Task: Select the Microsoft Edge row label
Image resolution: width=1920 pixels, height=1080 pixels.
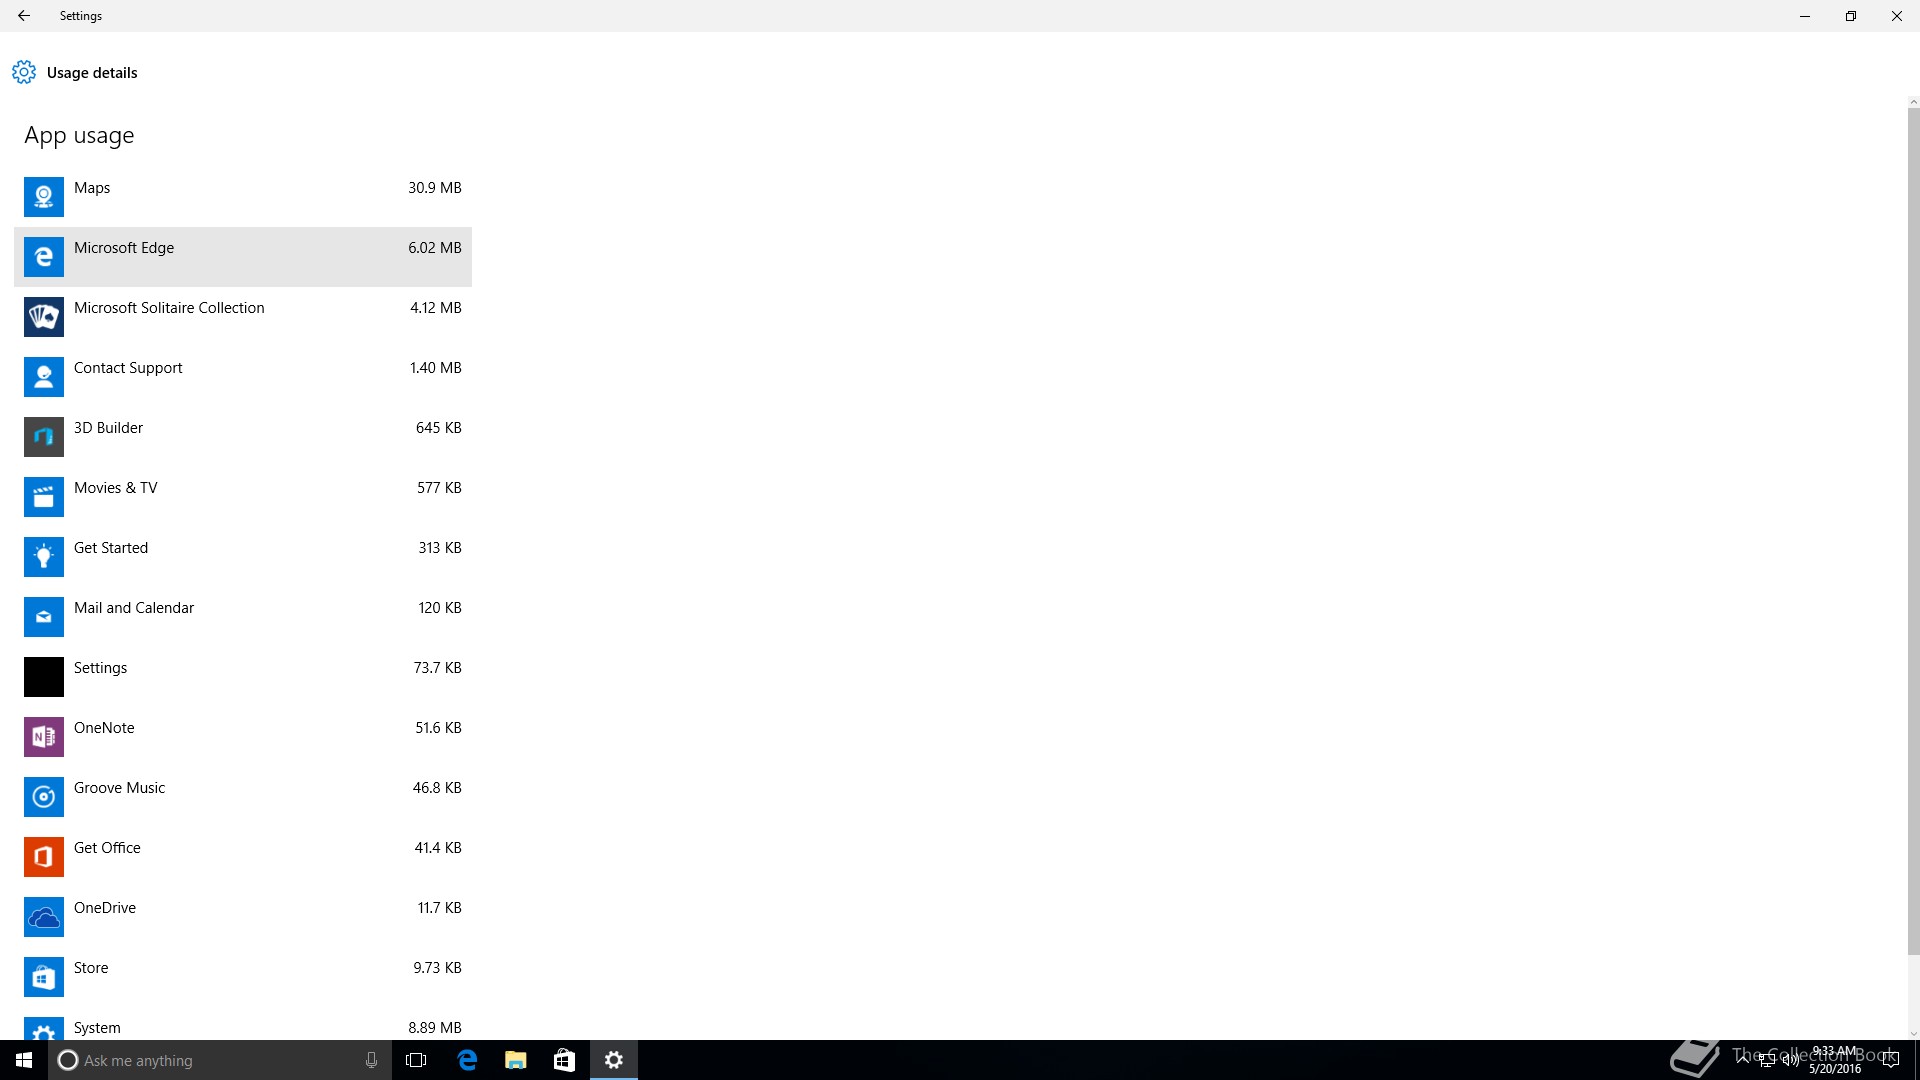Action: coord(124,248)
